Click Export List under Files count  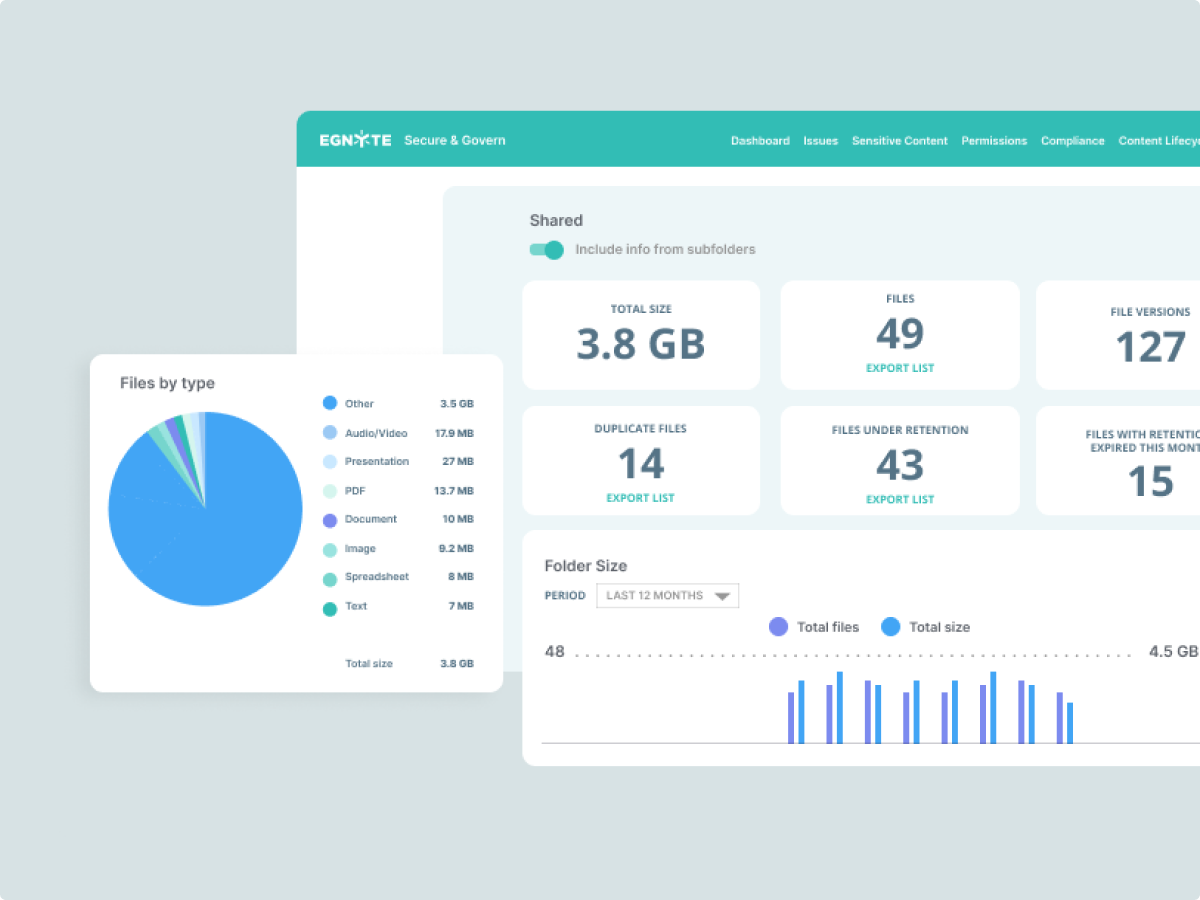900,368
